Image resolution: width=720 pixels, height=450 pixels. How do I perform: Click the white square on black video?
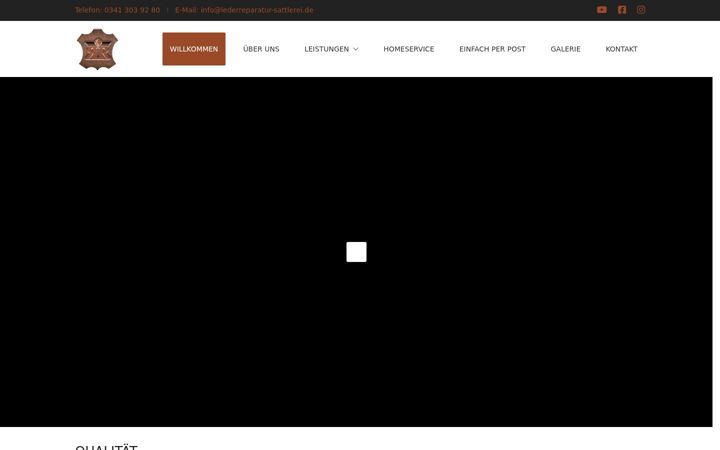(356, 252)
